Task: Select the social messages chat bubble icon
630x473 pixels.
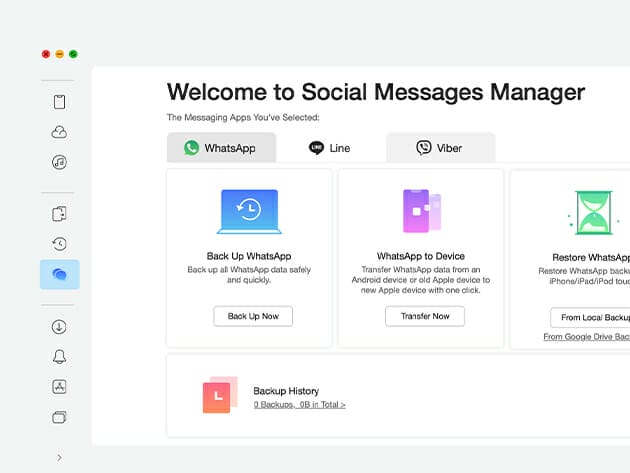Action: (x=59, y=274)
